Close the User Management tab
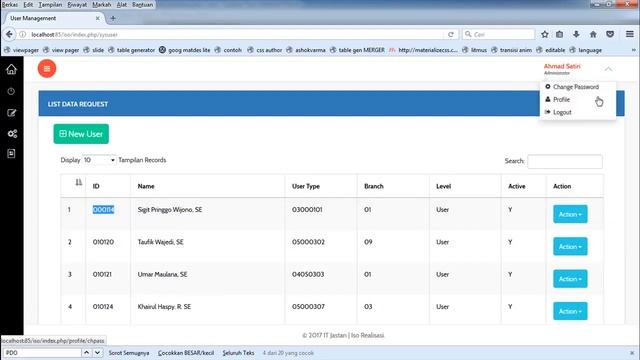This screenshot has width=640, height=360. 98,18
